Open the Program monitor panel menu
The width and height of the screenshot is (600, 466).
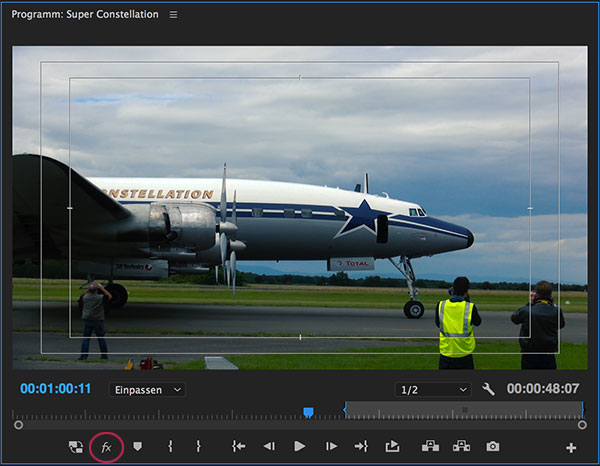pos(173,15)
